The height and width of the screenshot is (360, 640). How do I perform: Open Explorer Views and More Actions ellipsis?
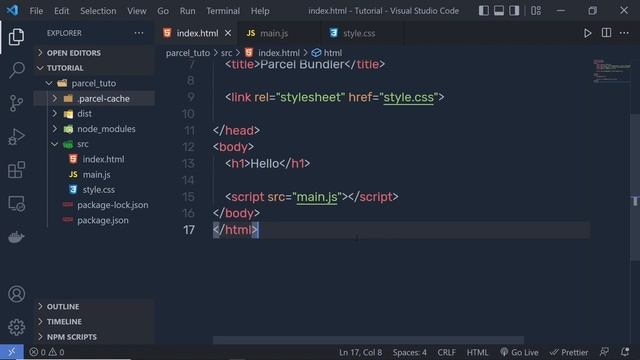coord(139,33)
